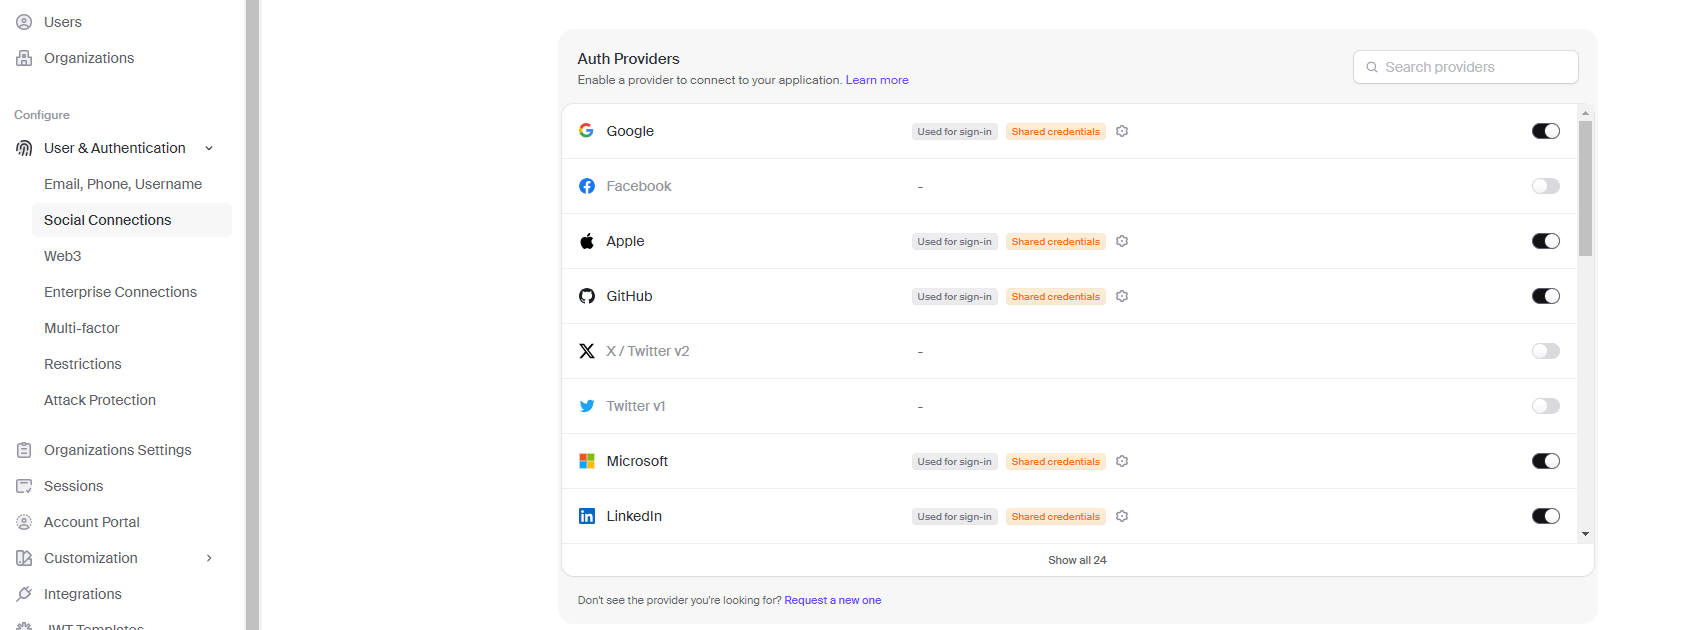Screen dimensions: 1693x630
Task: Click the provider list scrollbar thumb
Action: click(1585, 189)
